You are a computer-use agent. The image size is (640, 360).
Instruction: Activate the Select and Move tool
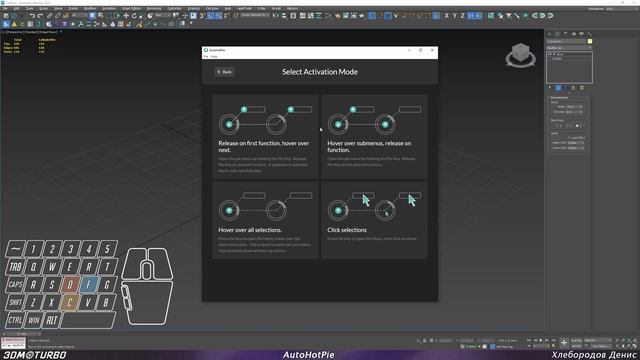[x=126, y=16]
